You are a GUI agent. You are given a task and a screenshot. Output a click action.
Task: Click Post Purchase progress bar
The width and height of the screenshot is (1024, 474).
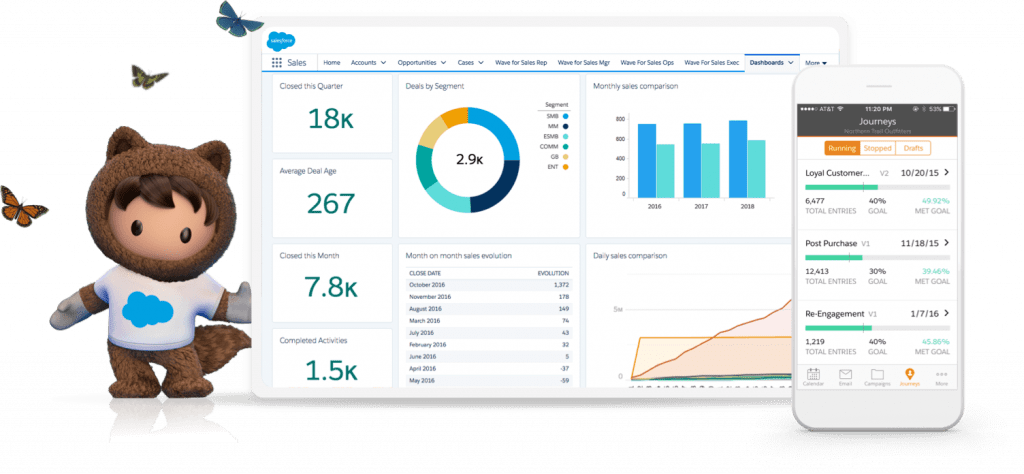click(877, 257)
